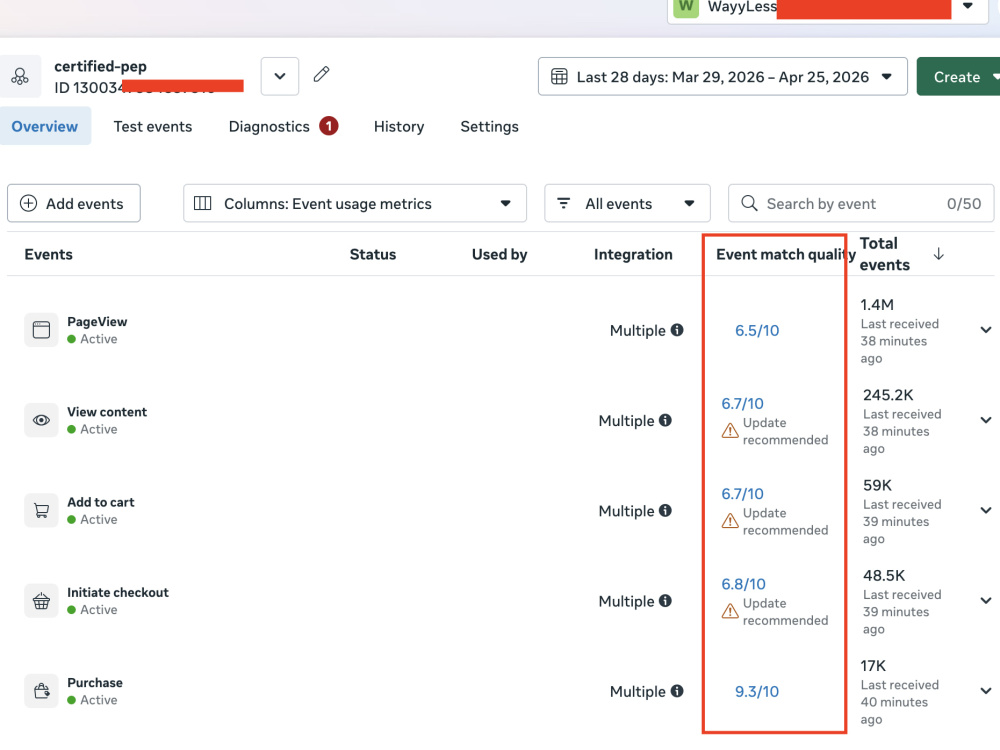Open the dataset switcher chevron dropdown
Image resolution: width=1000 pixels, height=750 pixels.
click(279, 77)
